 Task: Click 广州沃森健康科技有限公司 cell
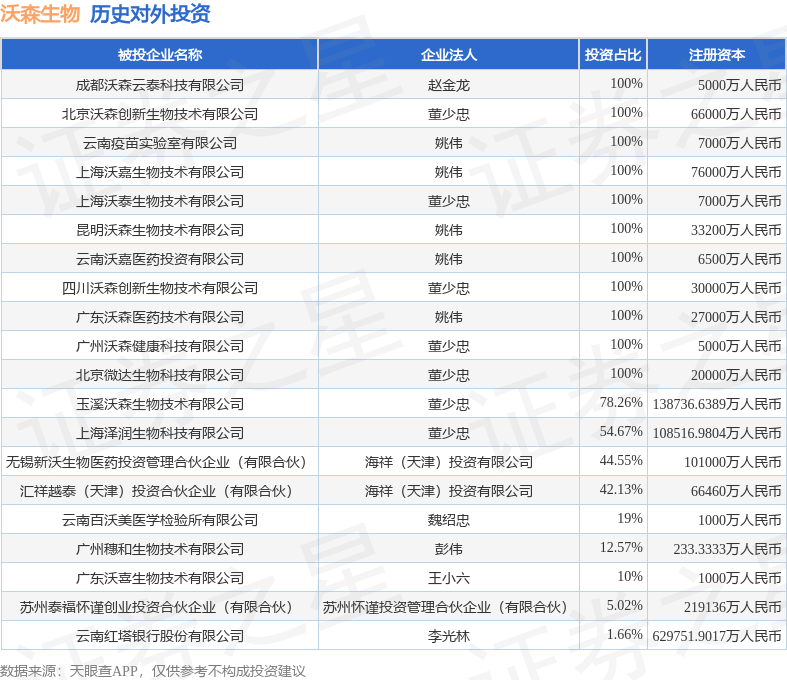(160, 346)
